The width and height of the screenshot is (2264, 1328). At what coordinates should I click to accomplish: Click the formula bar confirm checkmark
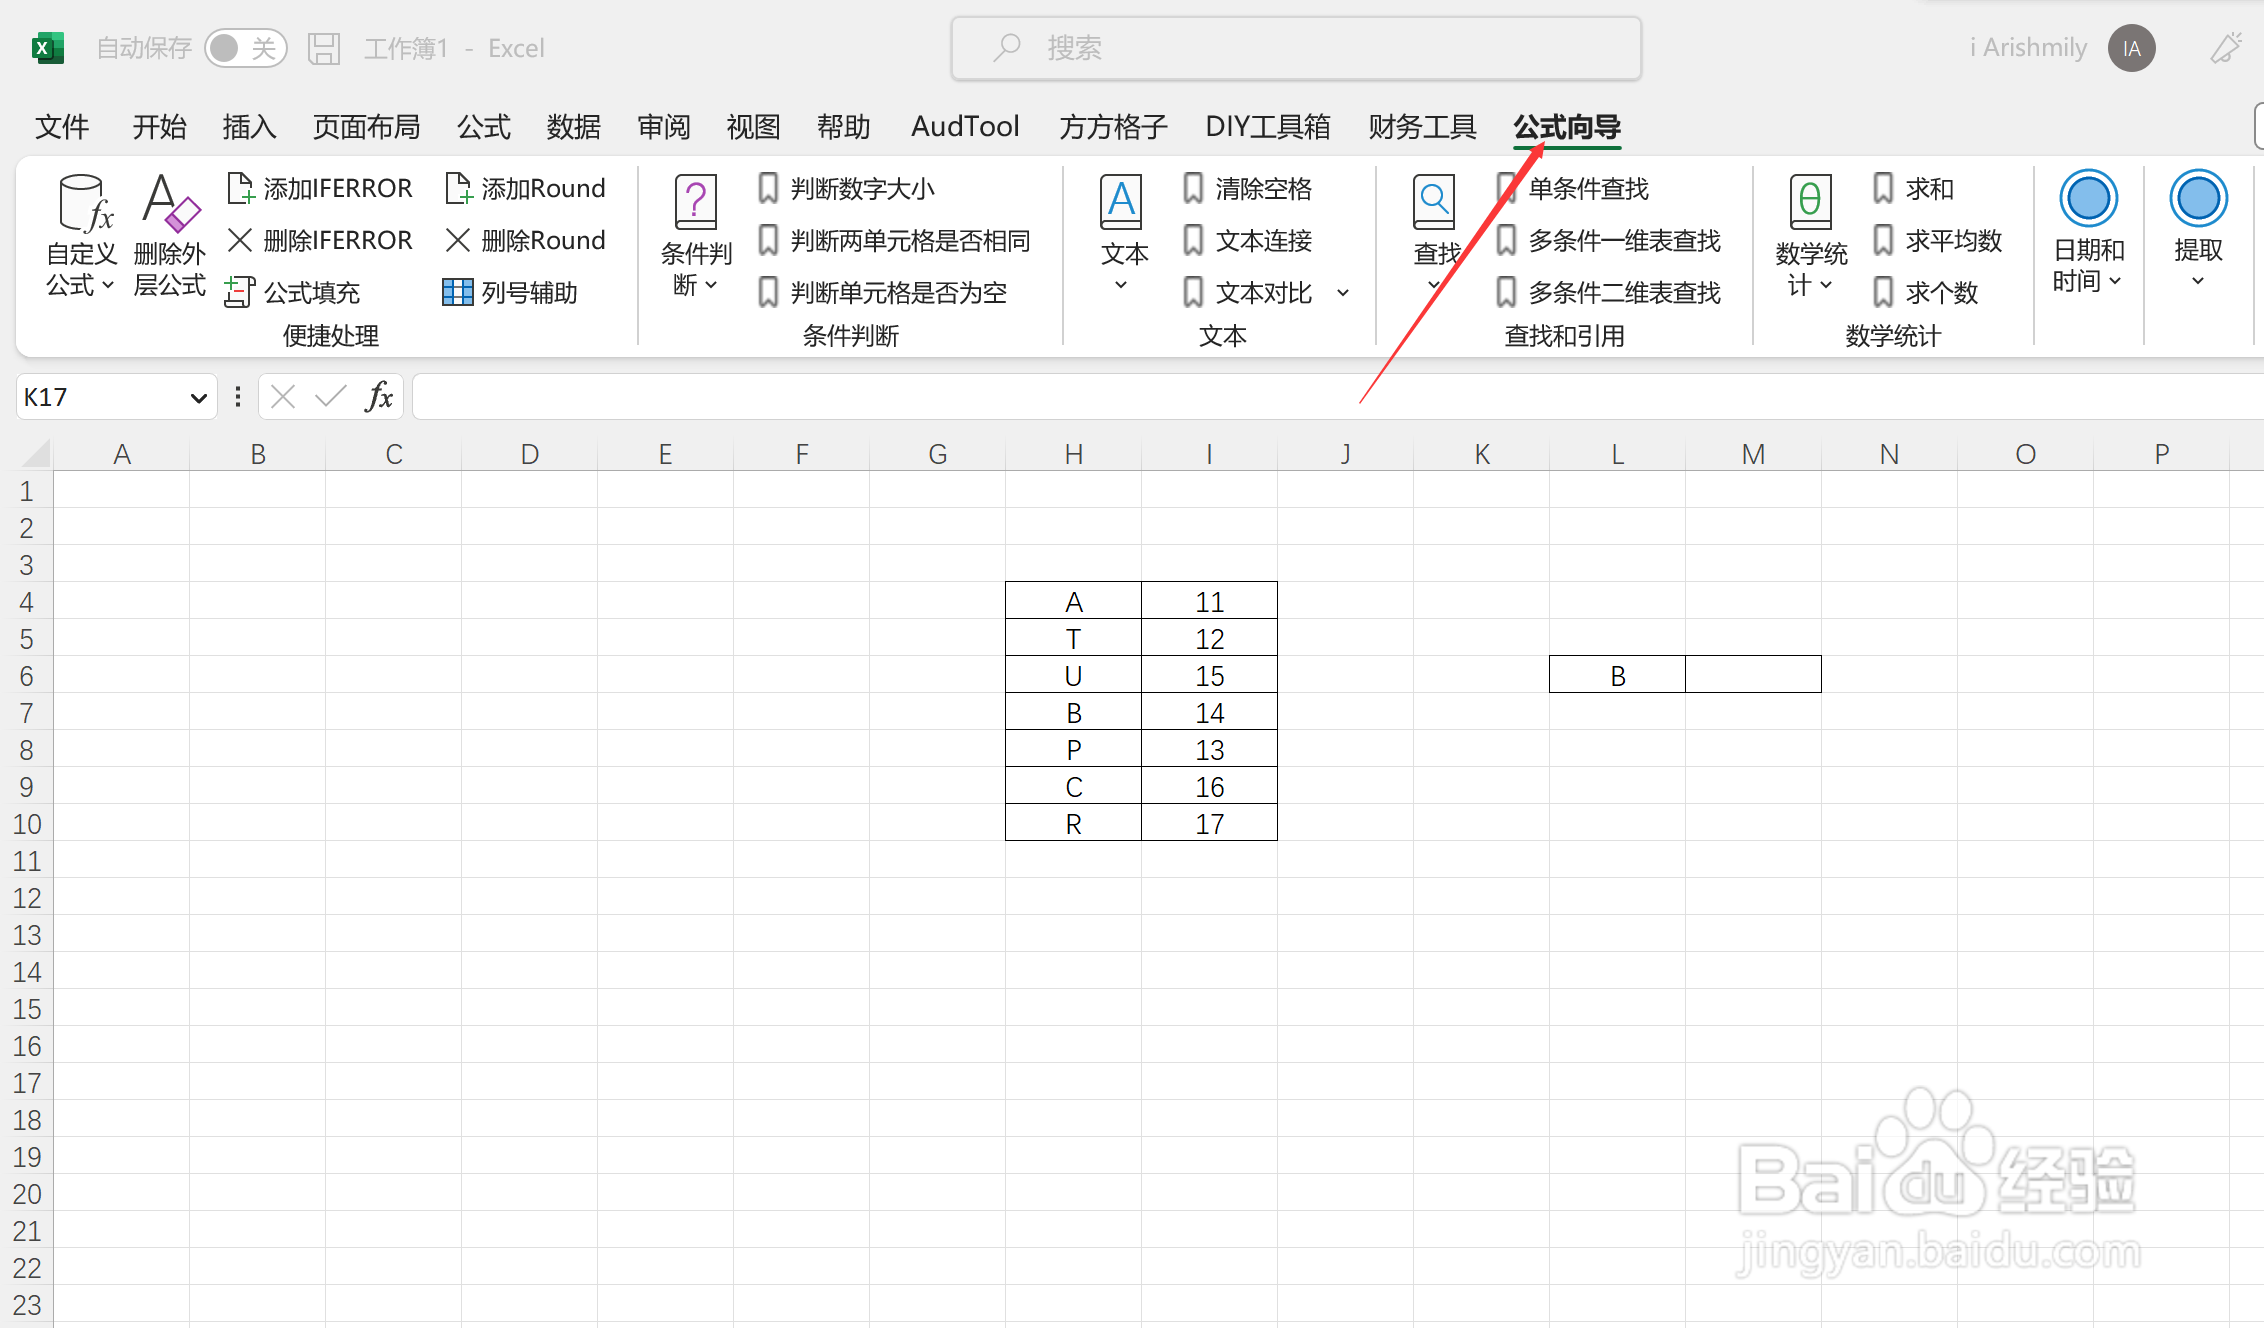pos(330,397)
